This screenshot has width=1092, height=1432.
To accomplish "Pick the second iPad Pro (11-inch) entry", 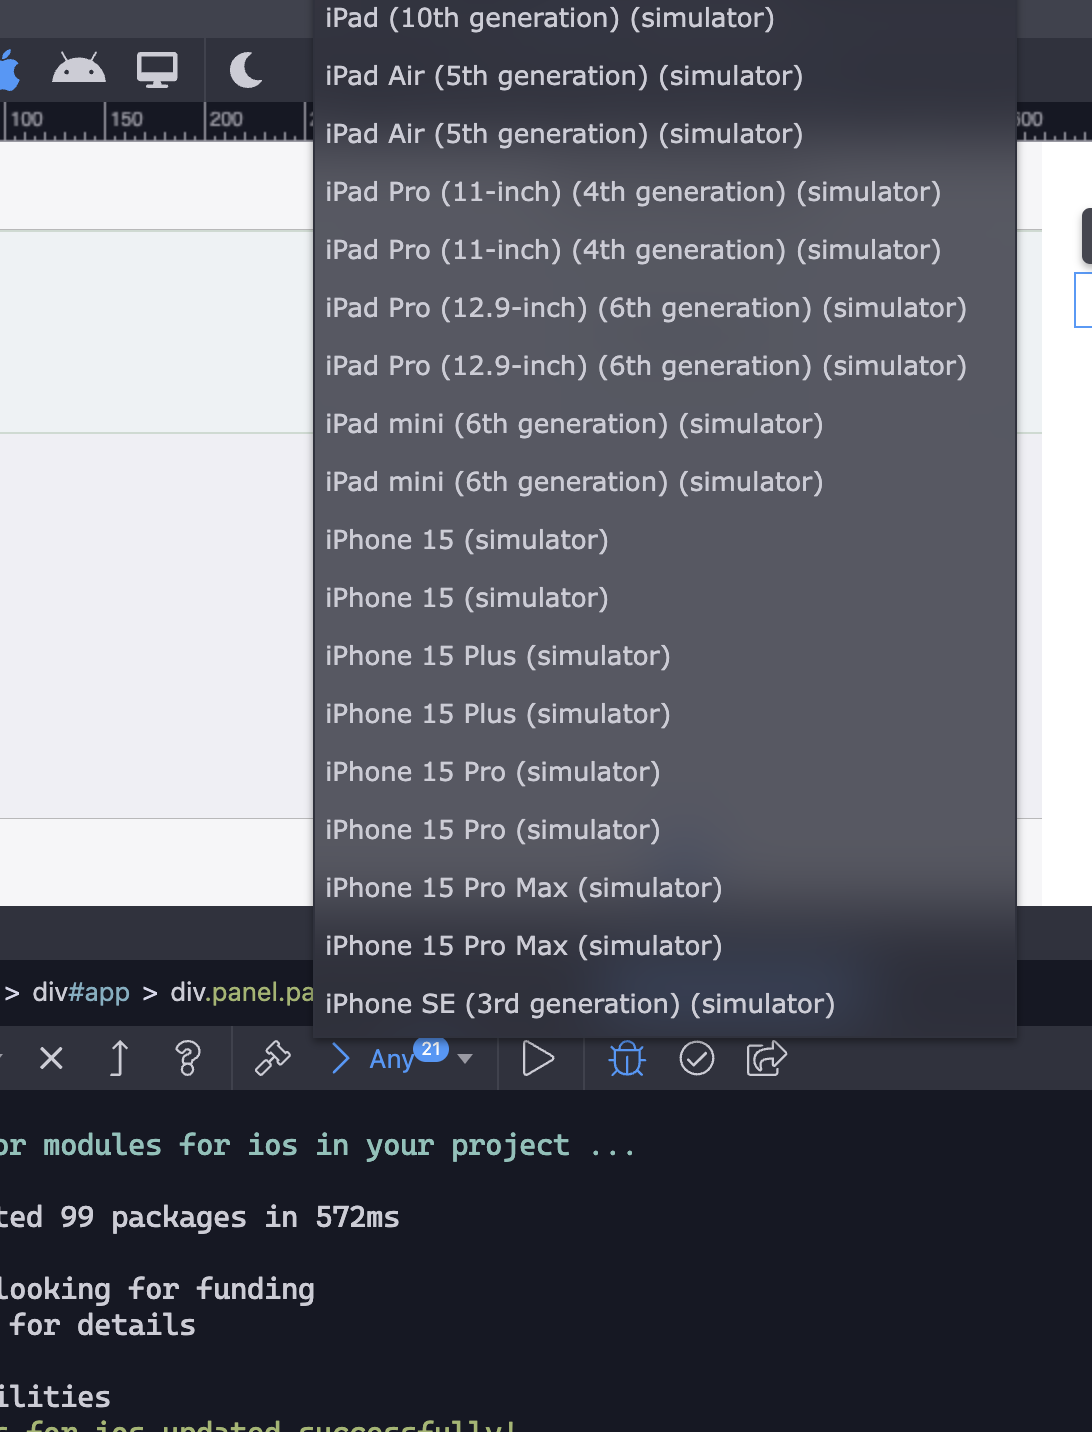I will click(665, 250).
